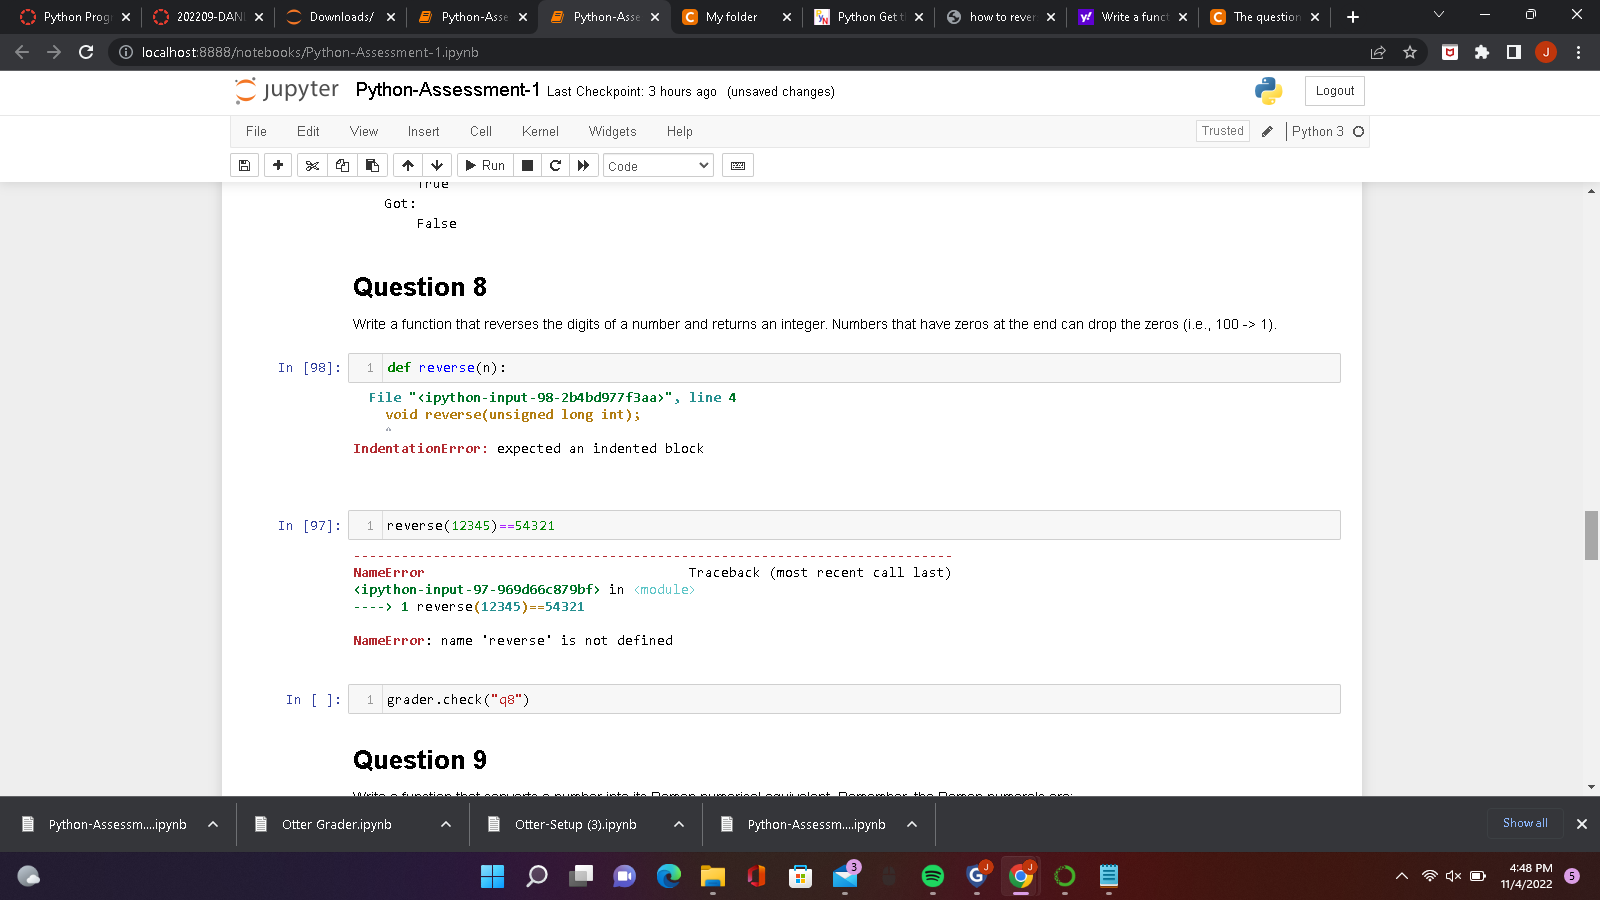Click the Logout button

coord(1334,91)
